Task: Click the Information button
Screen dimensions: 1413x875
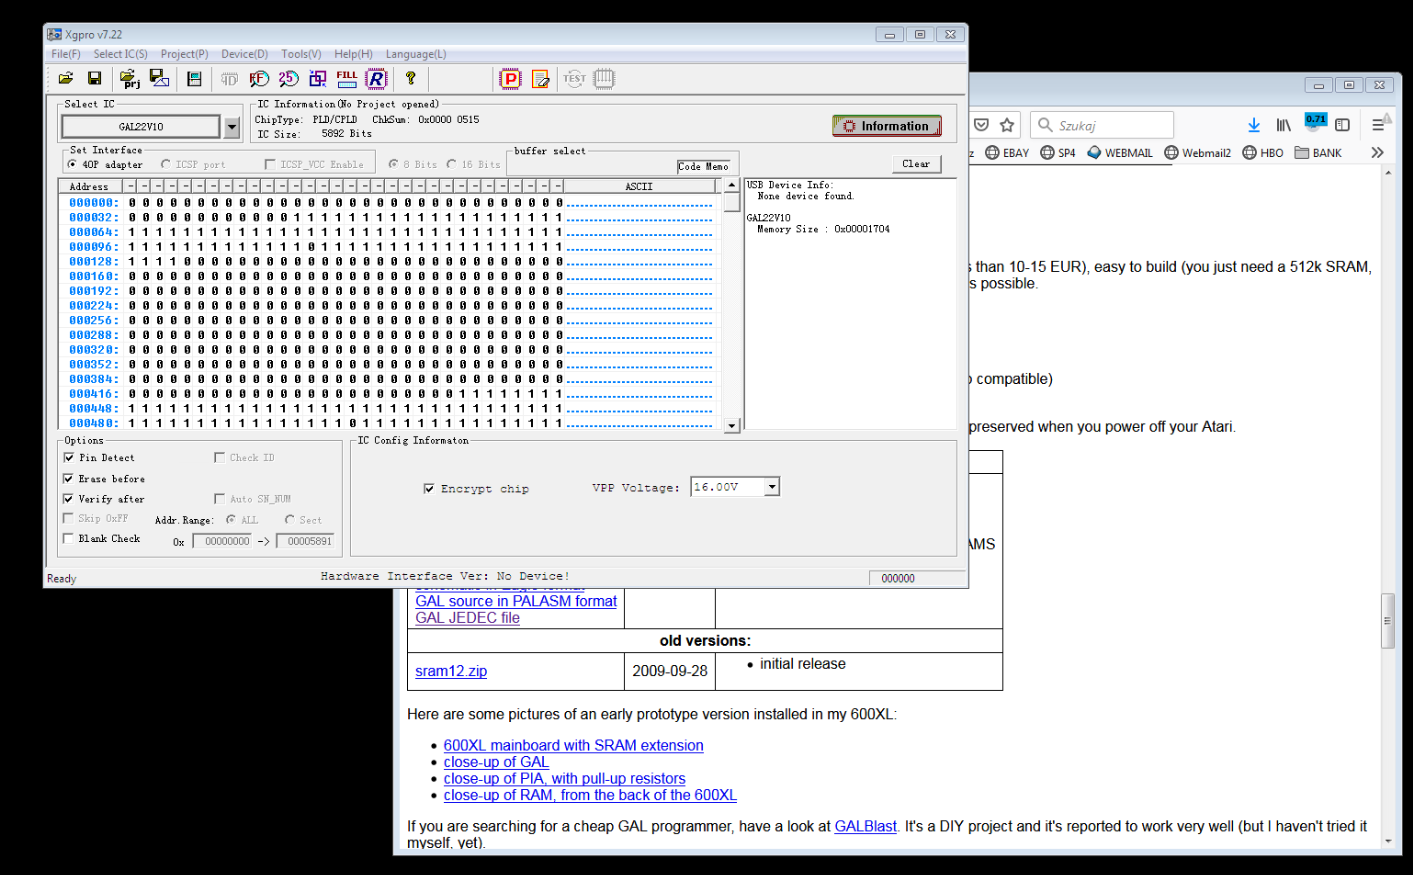Action: coord(886,126)
